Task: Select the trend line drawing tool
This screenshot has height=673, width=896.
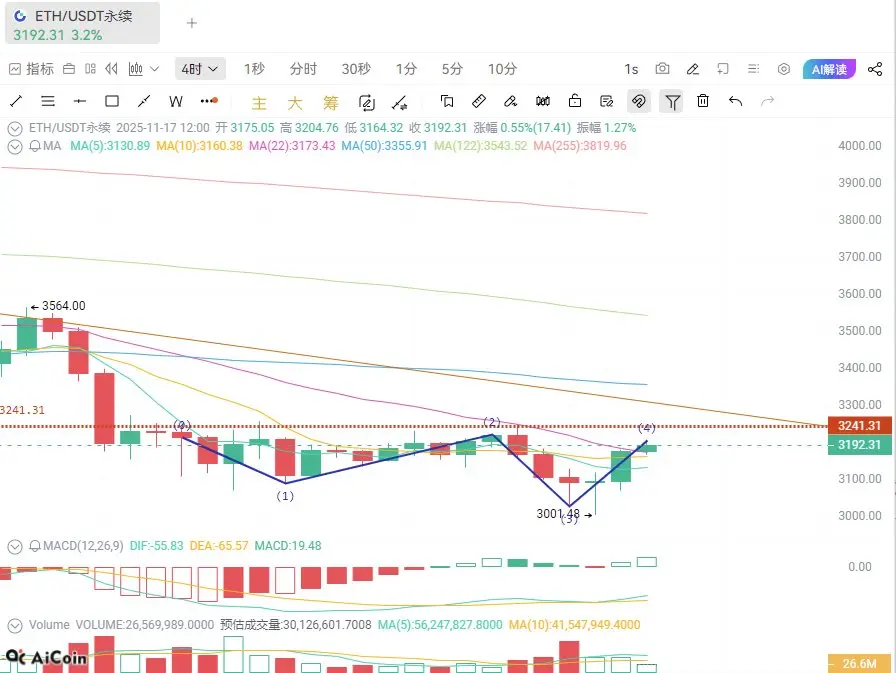Action: tap(16, 102)
